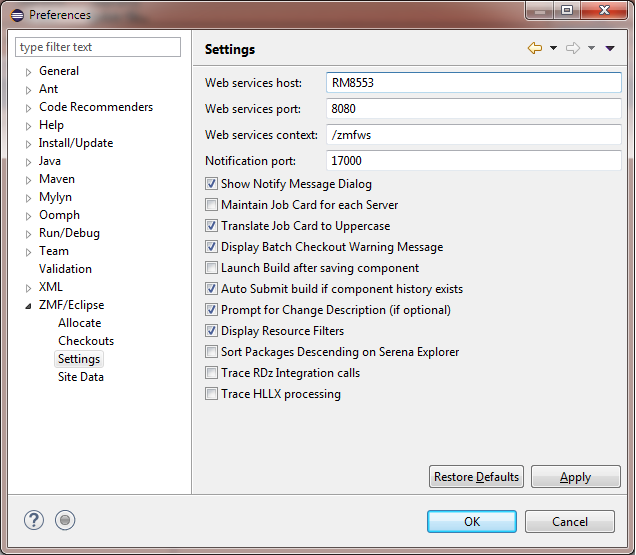Expand the General tree node

pos(28,72)
